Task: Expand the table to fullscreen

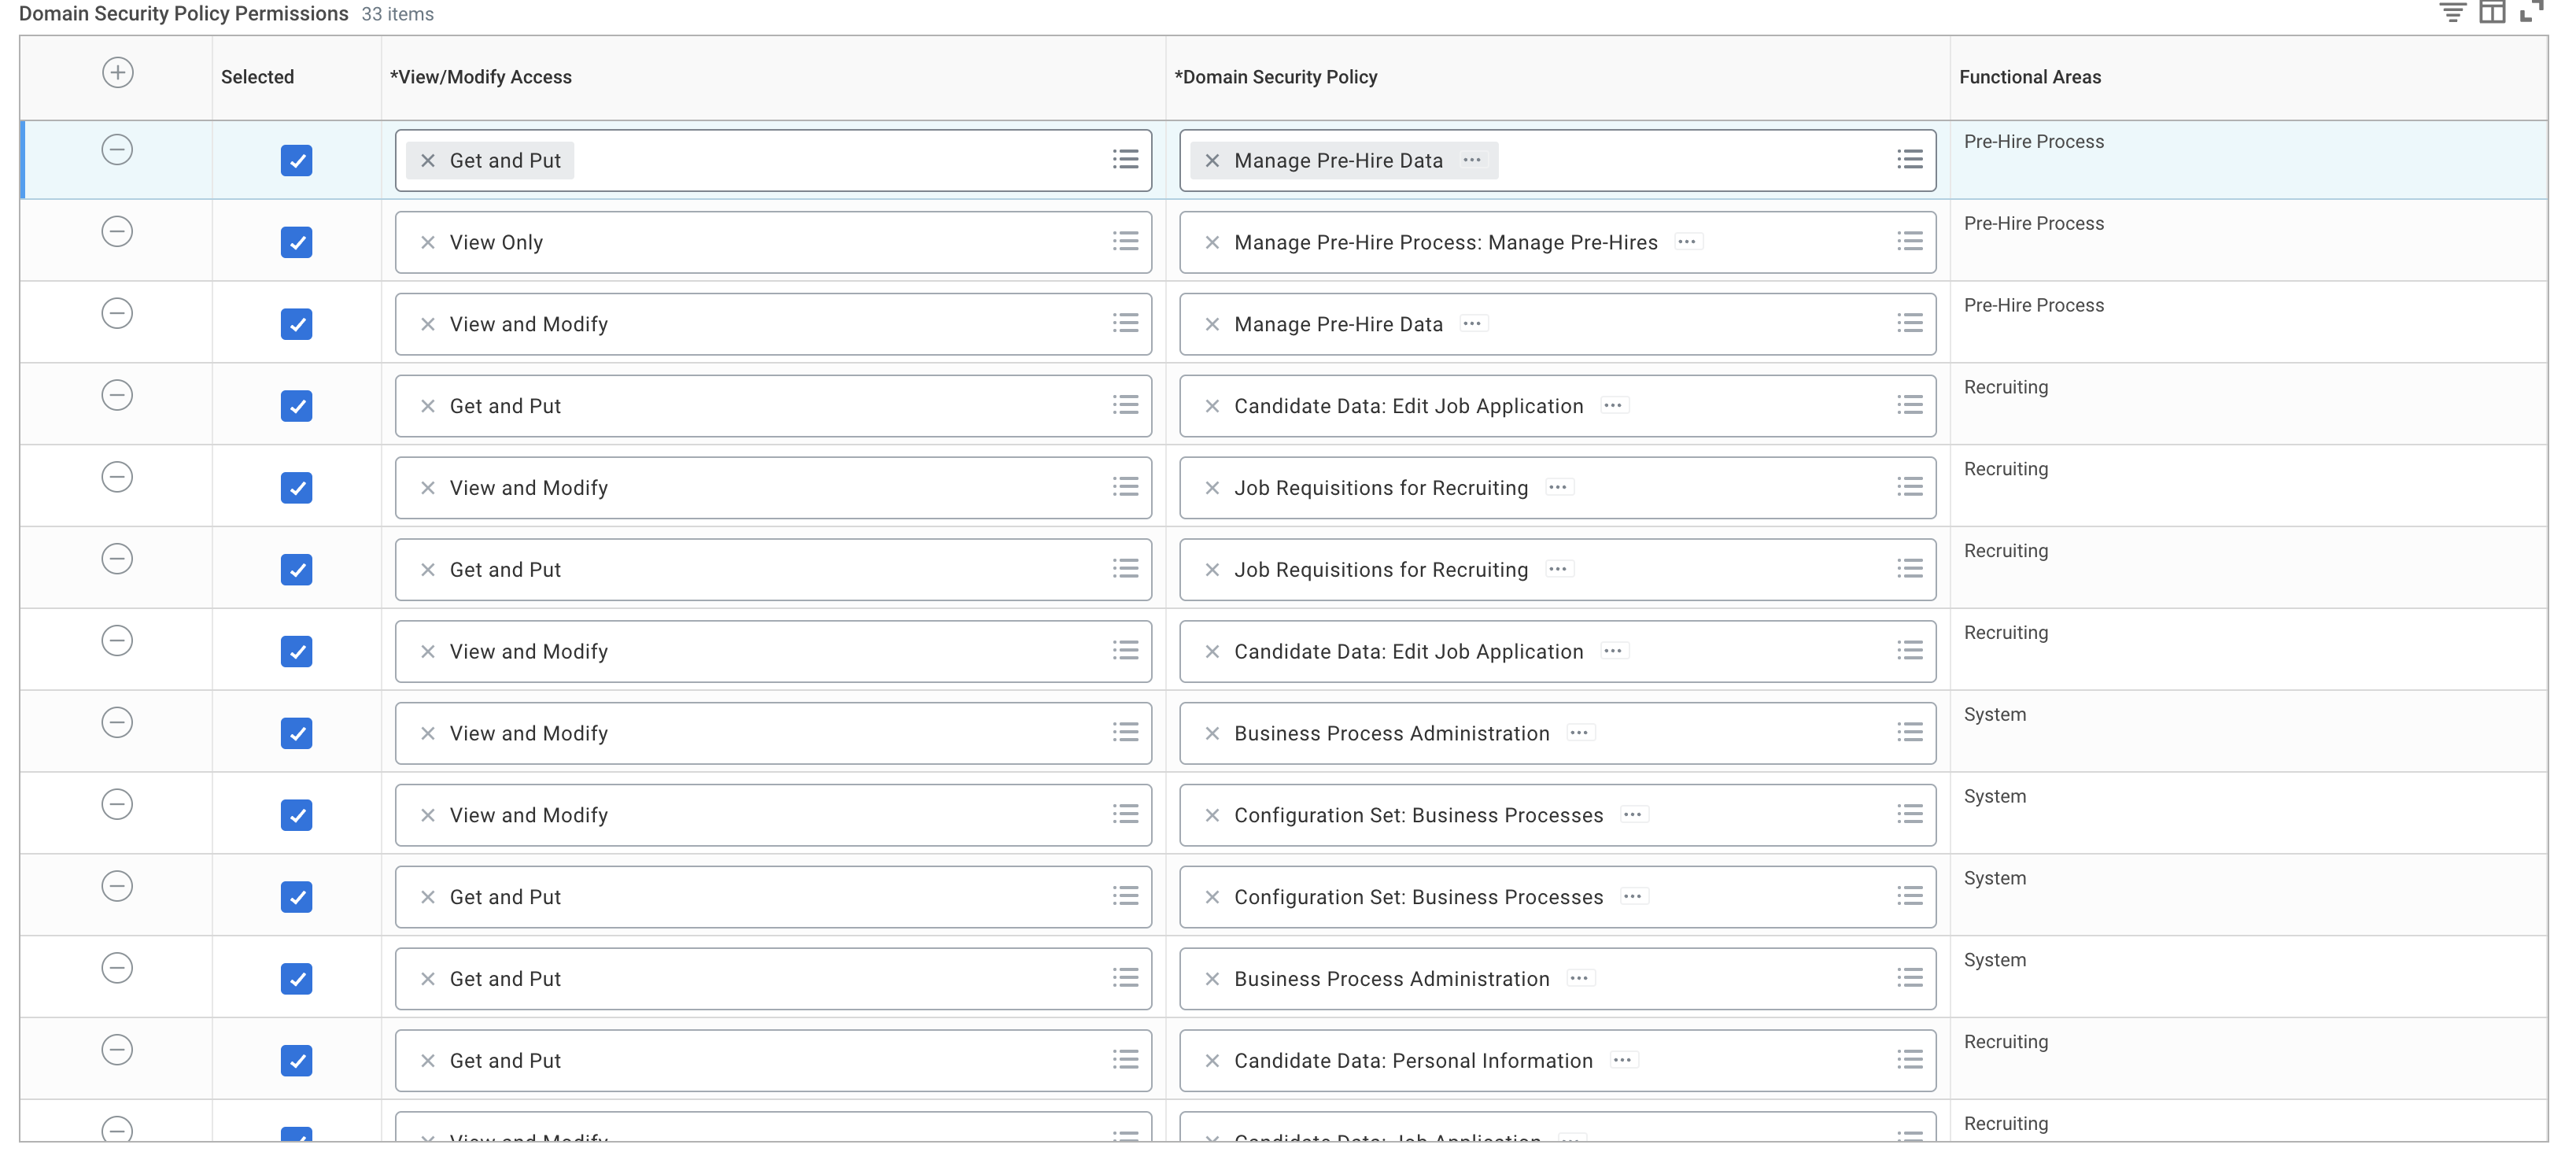Action: (2531, 12)
